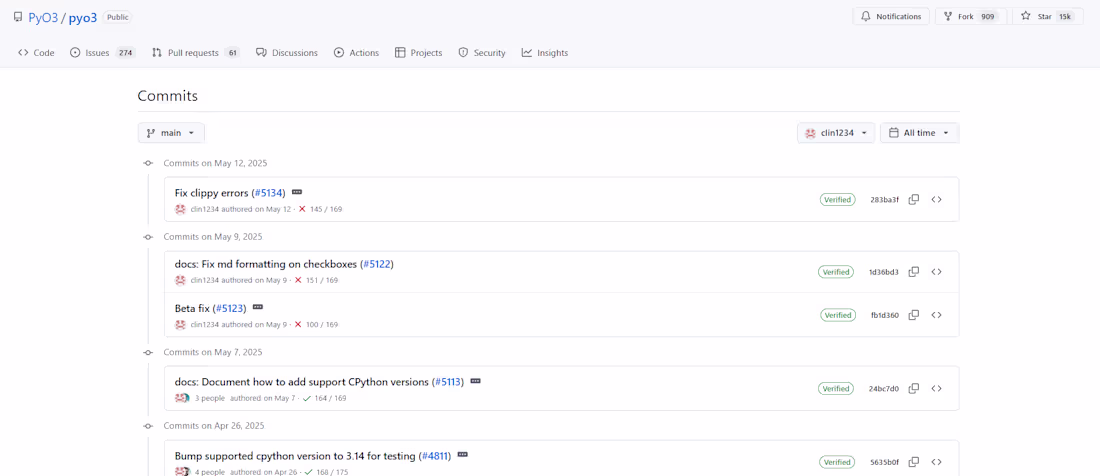Click Verified badge for commit 1d36bd3

point(836,272)
